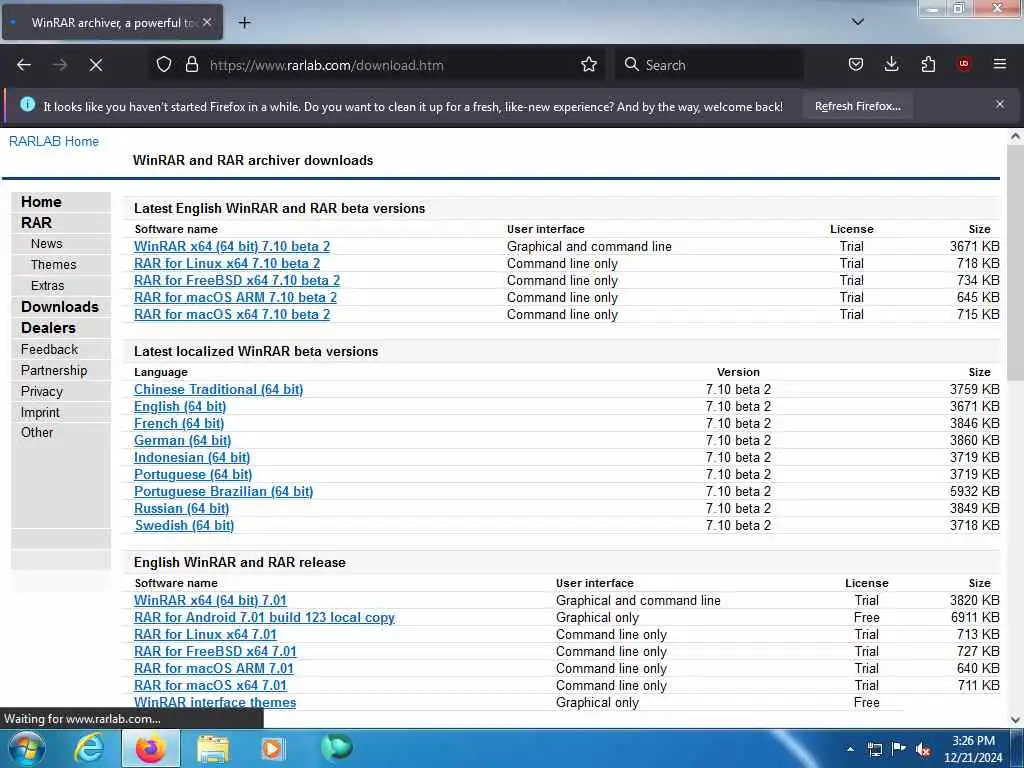Open the uBlock Origin extension icon
The height and width of the screenshot is (768, 1024).
tap(964, 64)
